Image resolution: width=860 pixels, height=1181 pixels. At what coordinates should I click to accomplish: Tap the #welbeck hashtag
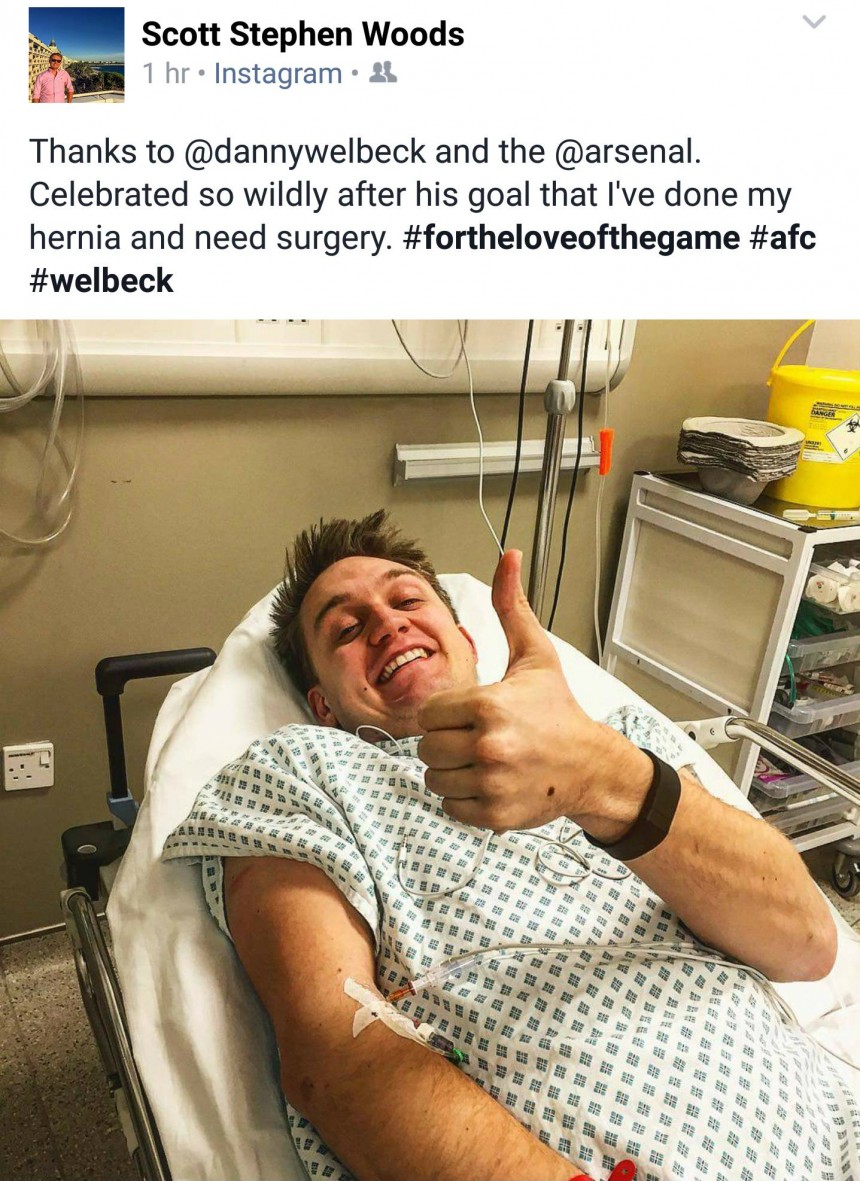click(102, 281)
